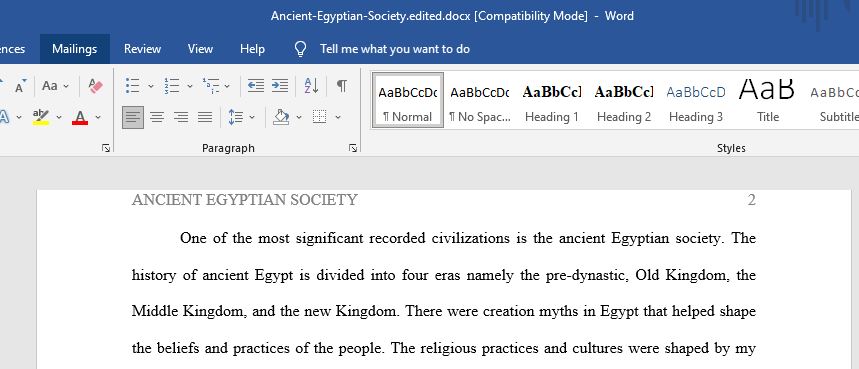Image resolution: width=859 pixels, height=369 pixels.
Task: Click the Multilevel List icon
Action: (211, 85)
